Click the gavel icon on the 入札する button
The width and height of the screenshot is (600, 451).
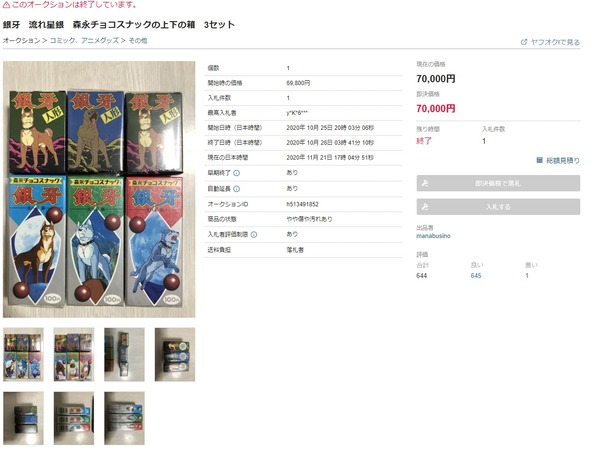click(425, 207)
